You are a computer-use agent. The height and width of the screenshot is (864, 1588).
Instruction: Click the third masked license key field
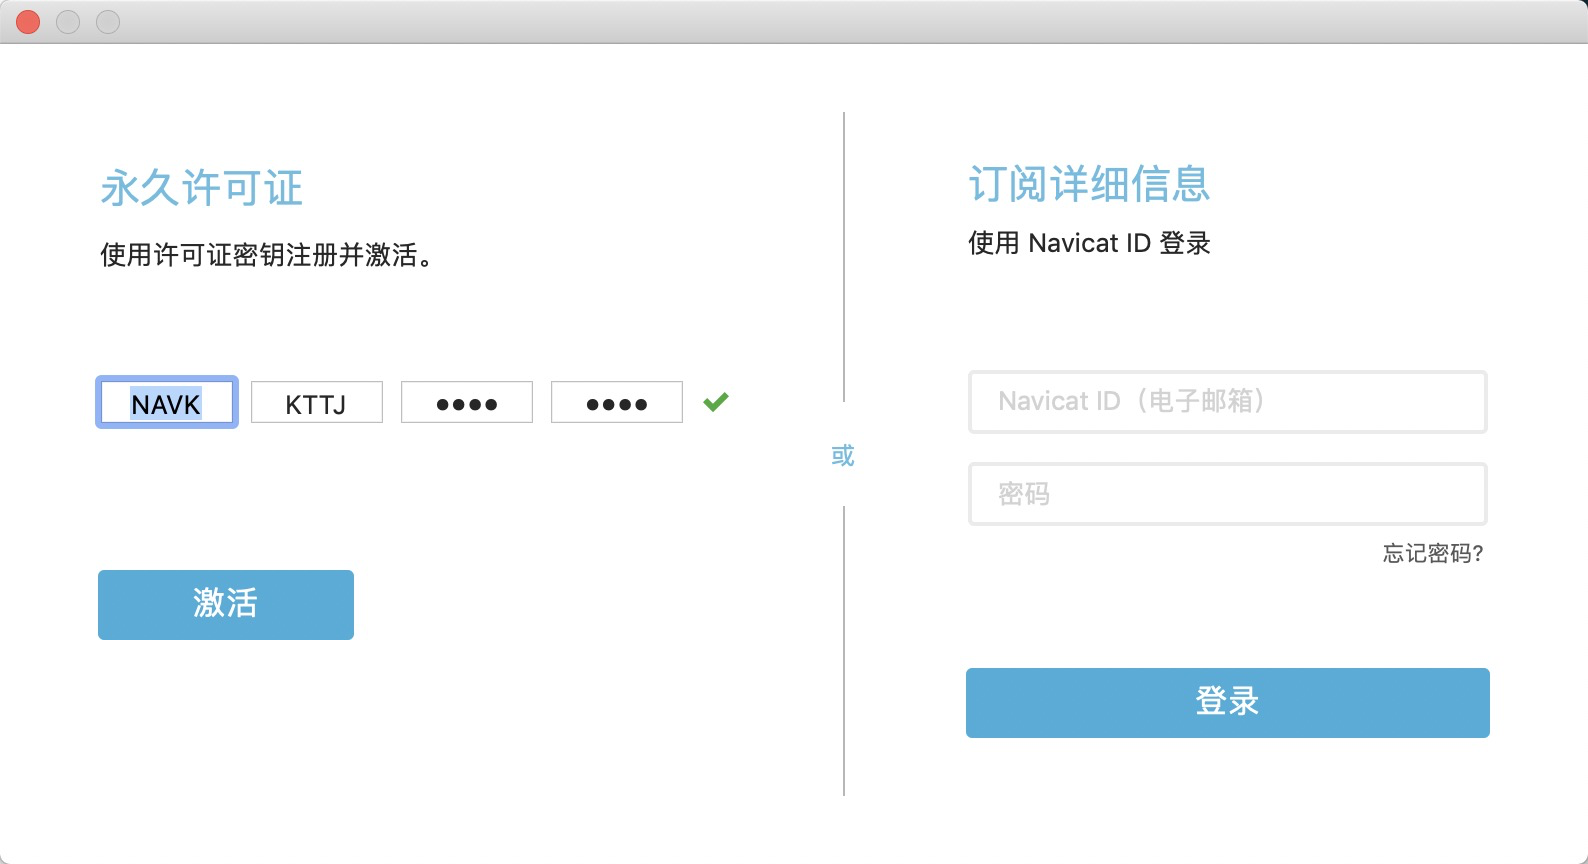(467, 402)
